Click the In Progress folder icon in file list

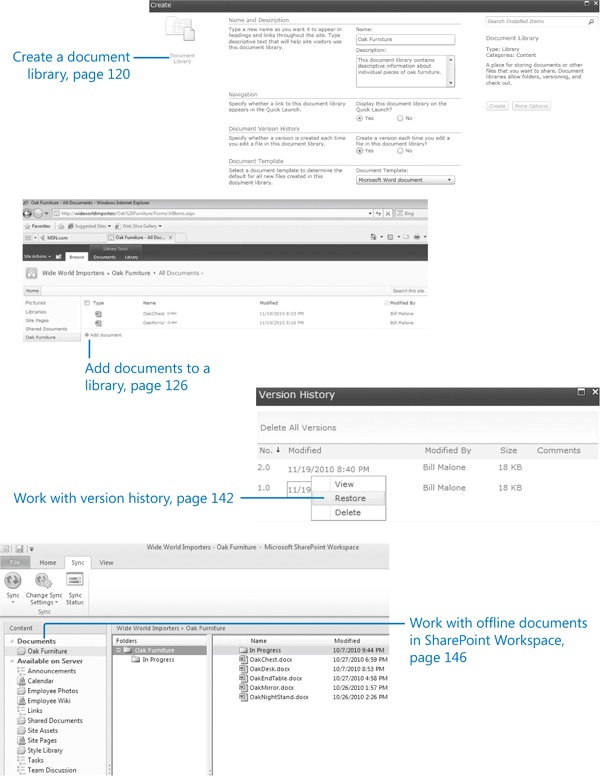click(x=243, y=650)
